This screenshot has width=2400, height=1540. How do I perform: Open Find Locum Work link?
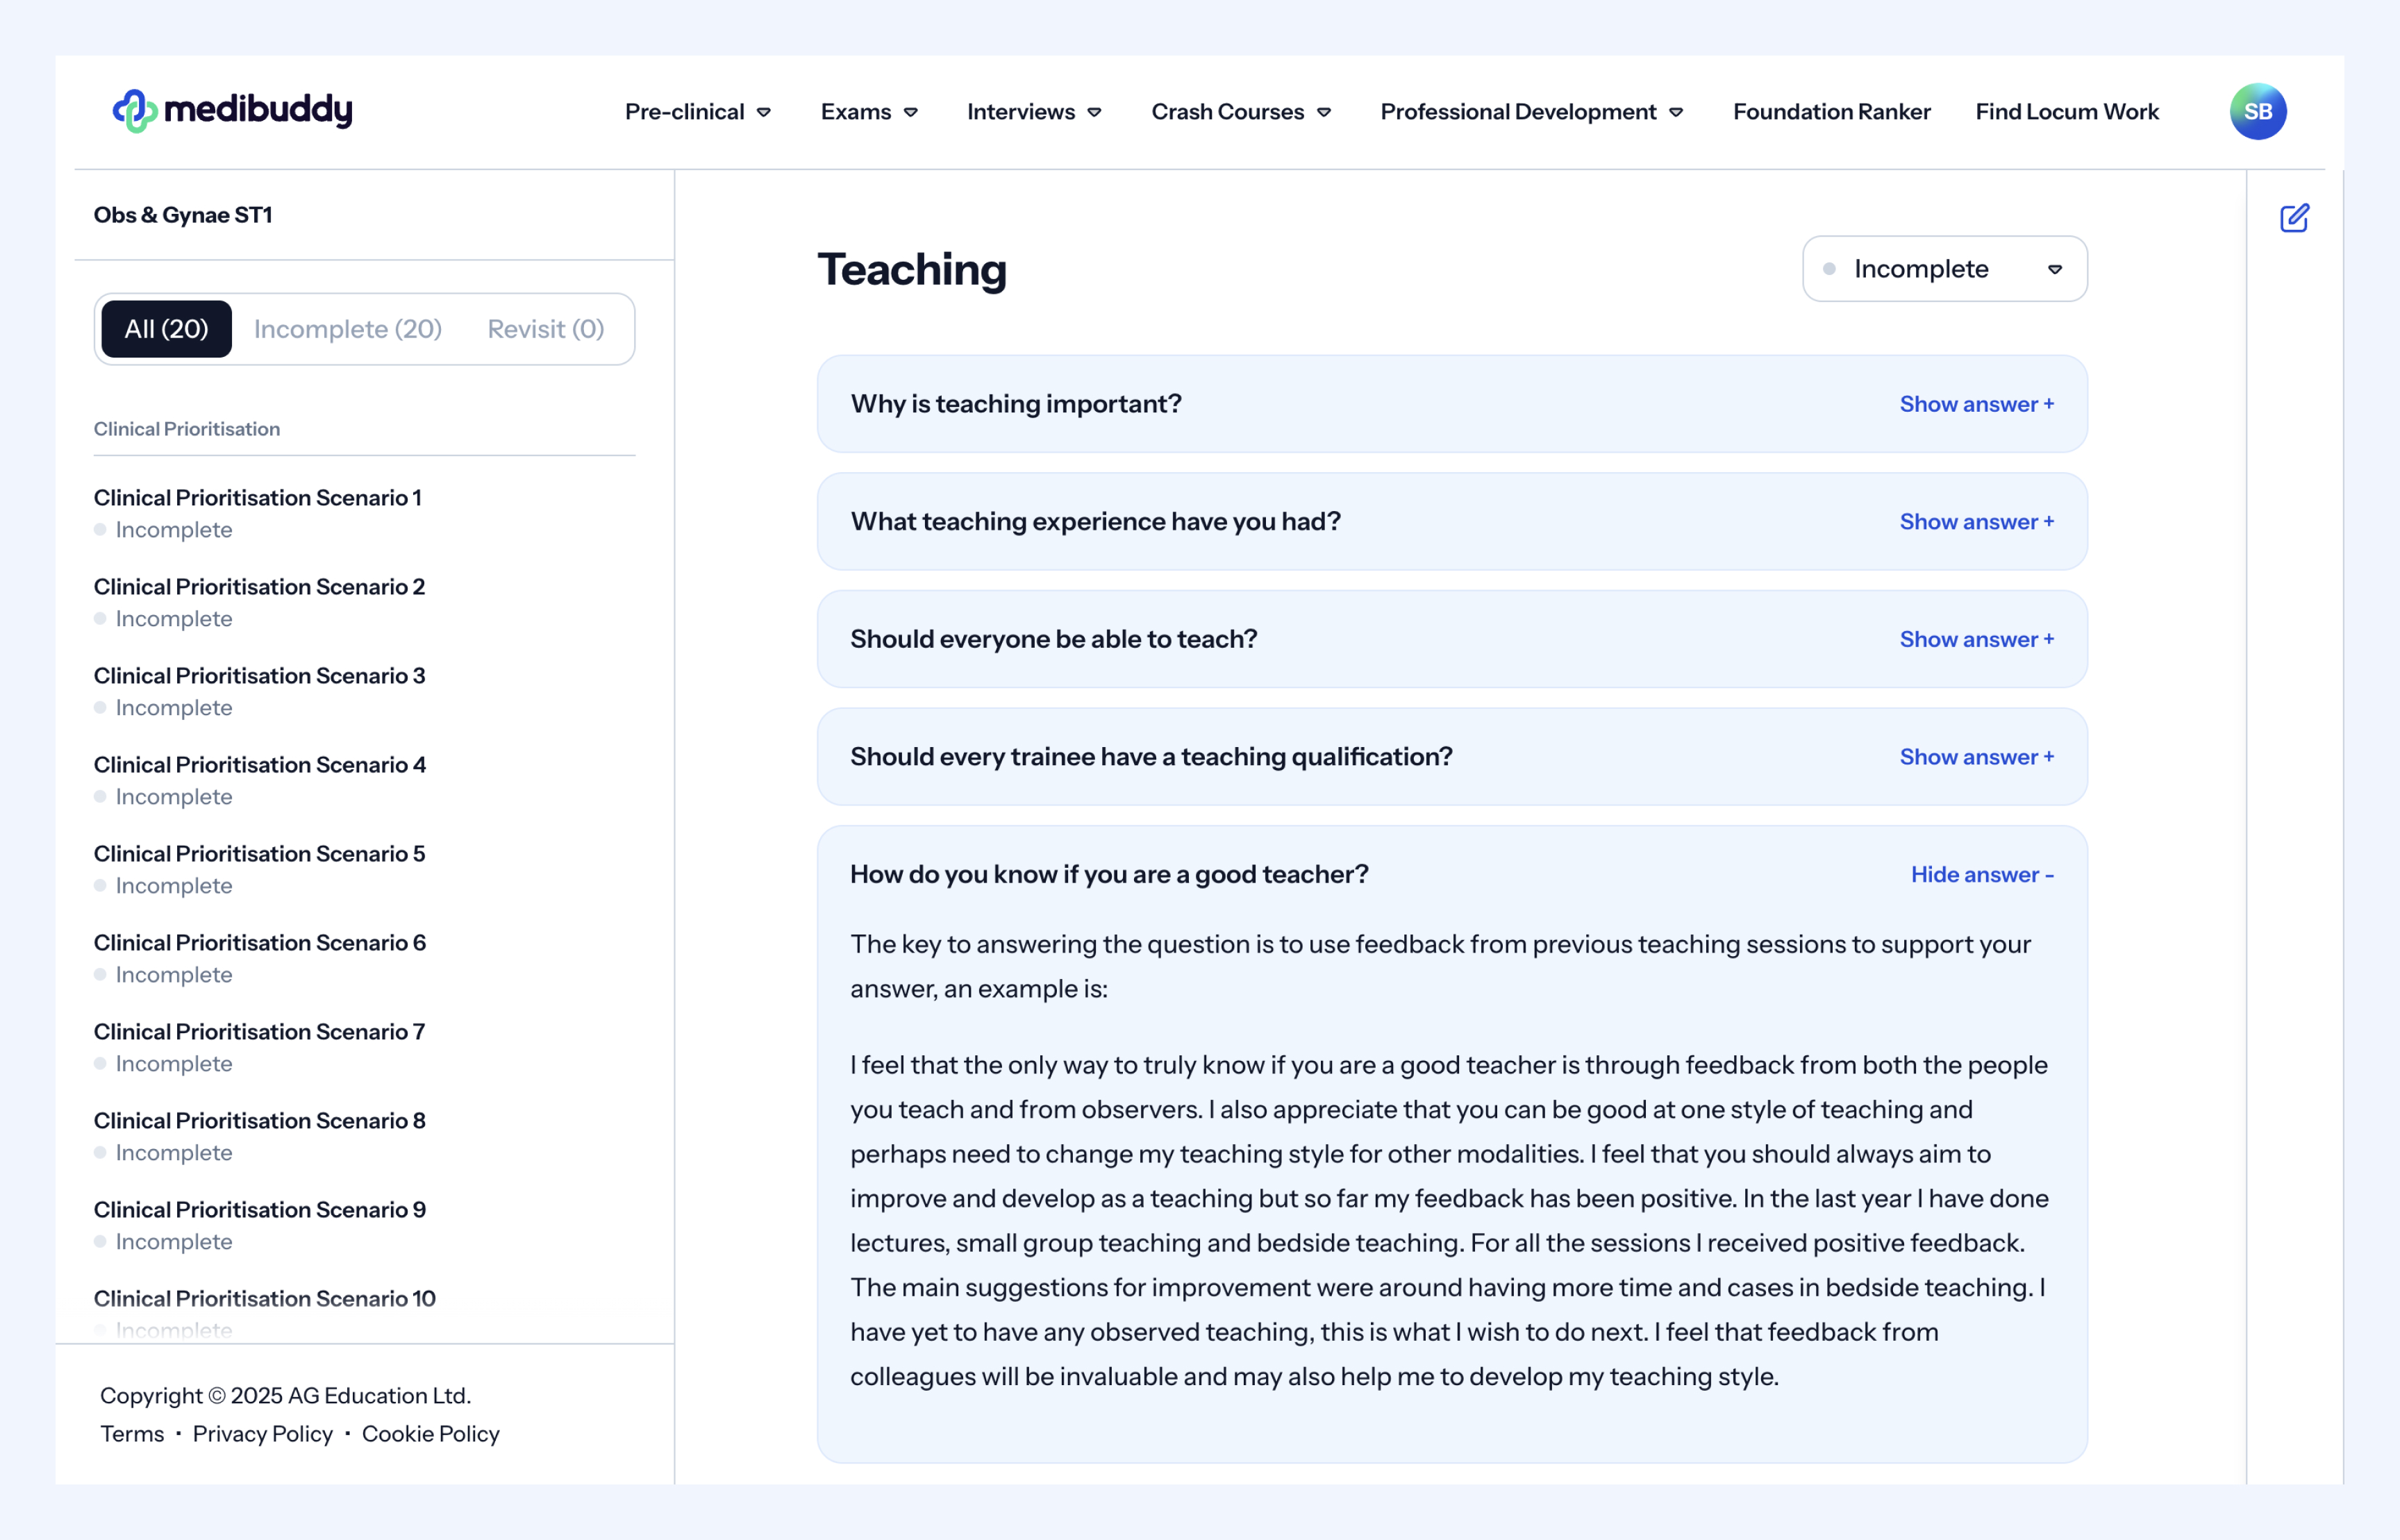(2066, 112)
